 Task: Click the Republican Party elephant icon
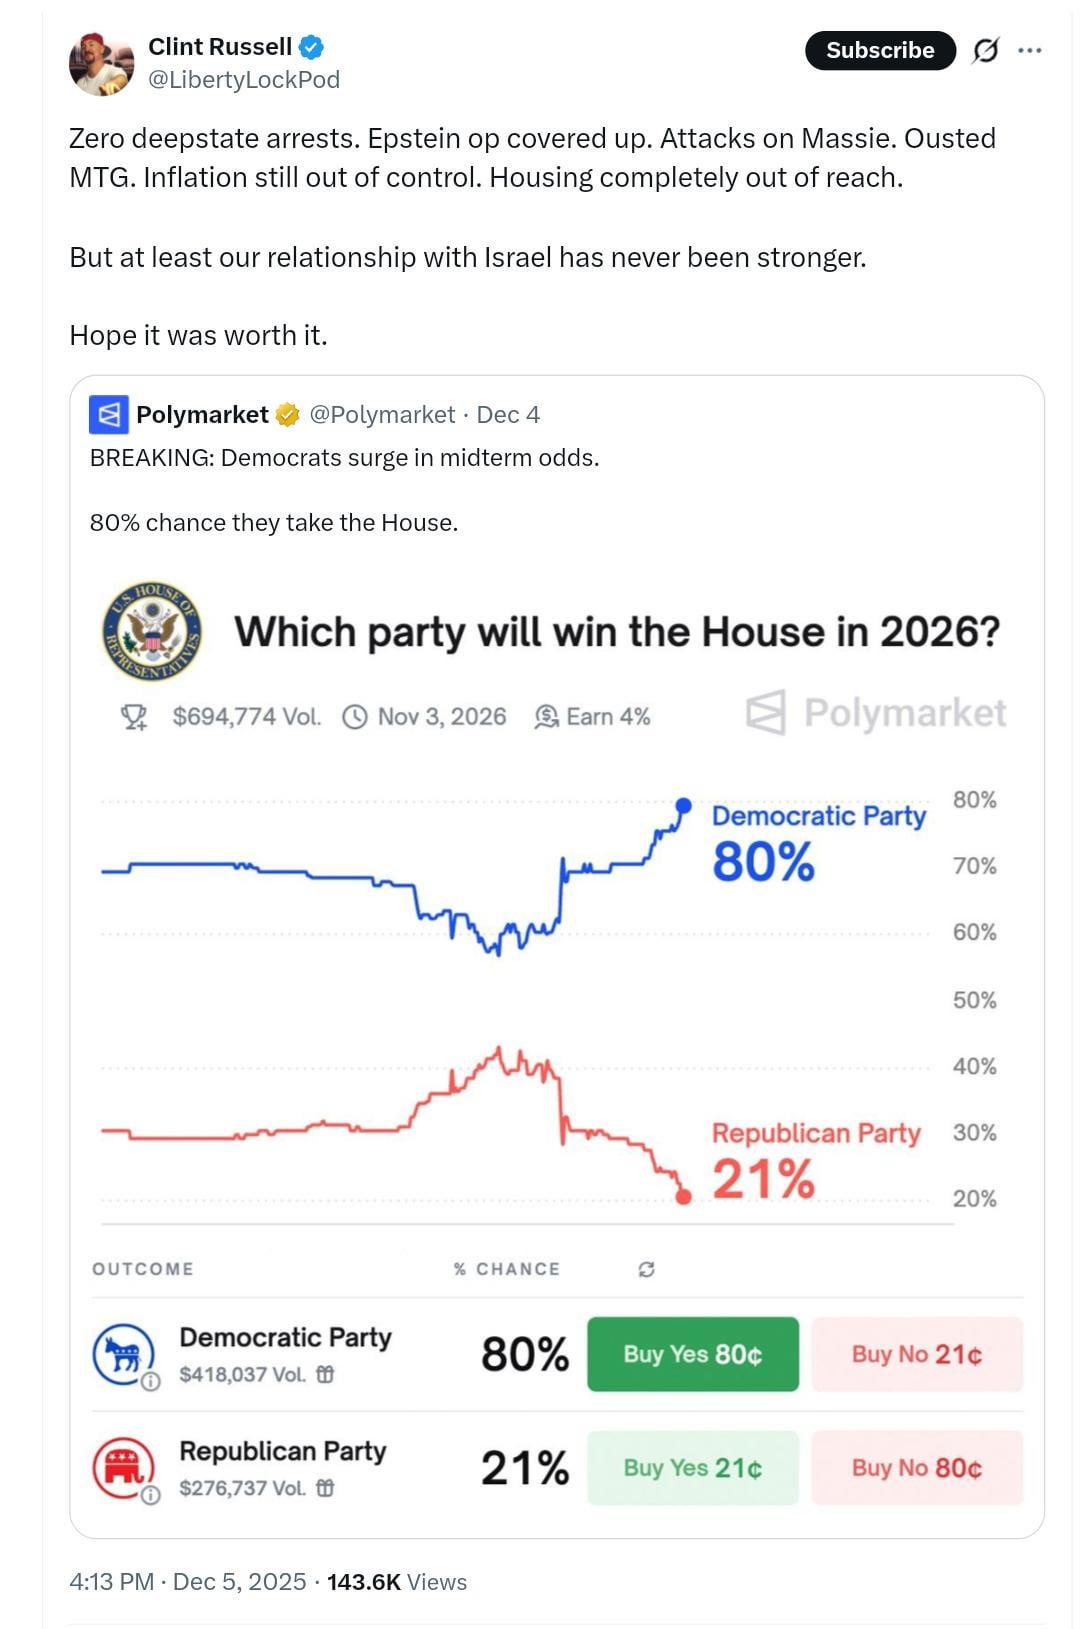click(x=123, y=1467)
